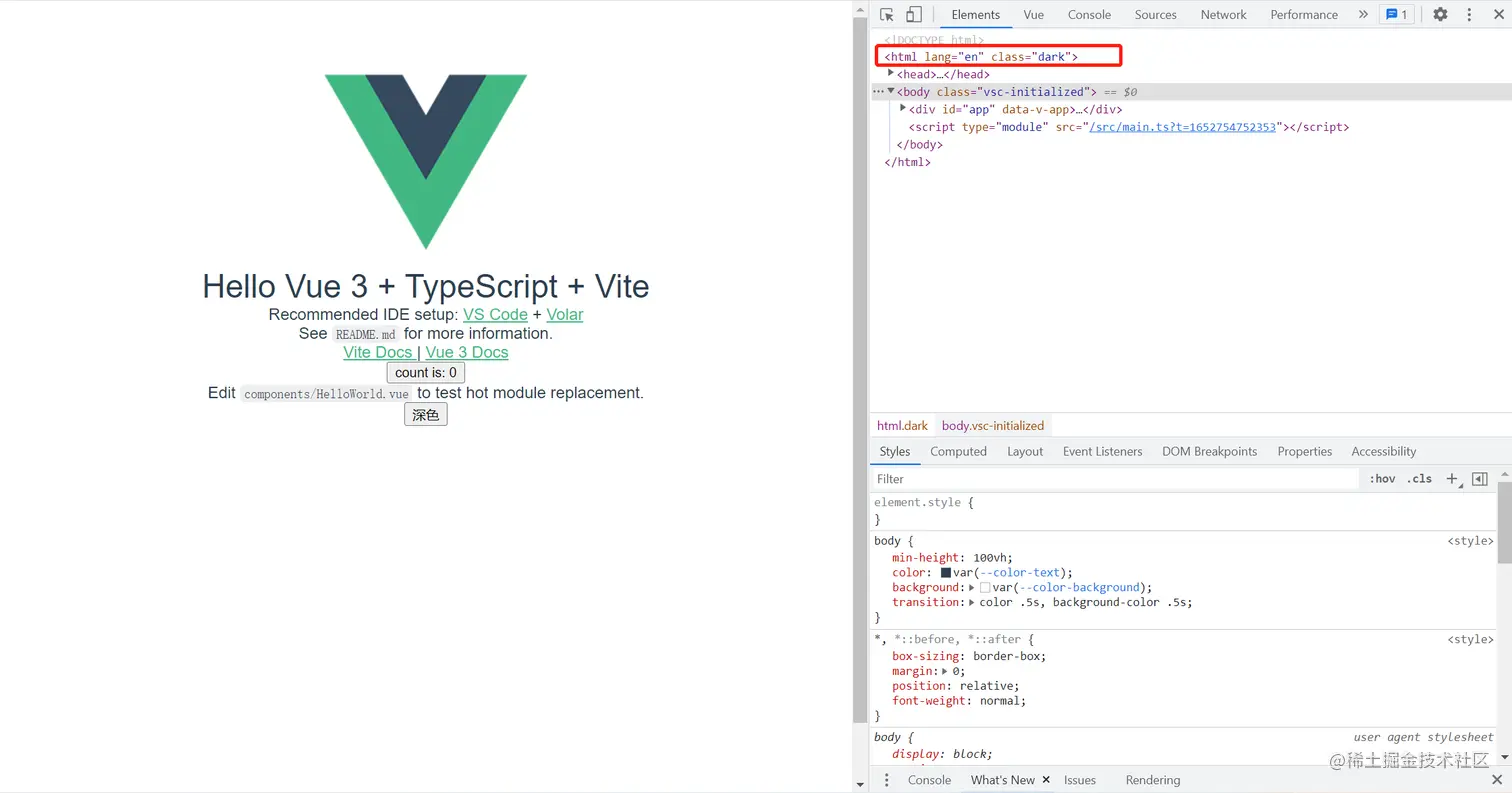Screen dimensions: 1512x793
Task: Expand the transition shorthand property
Action: click(972, 603)
